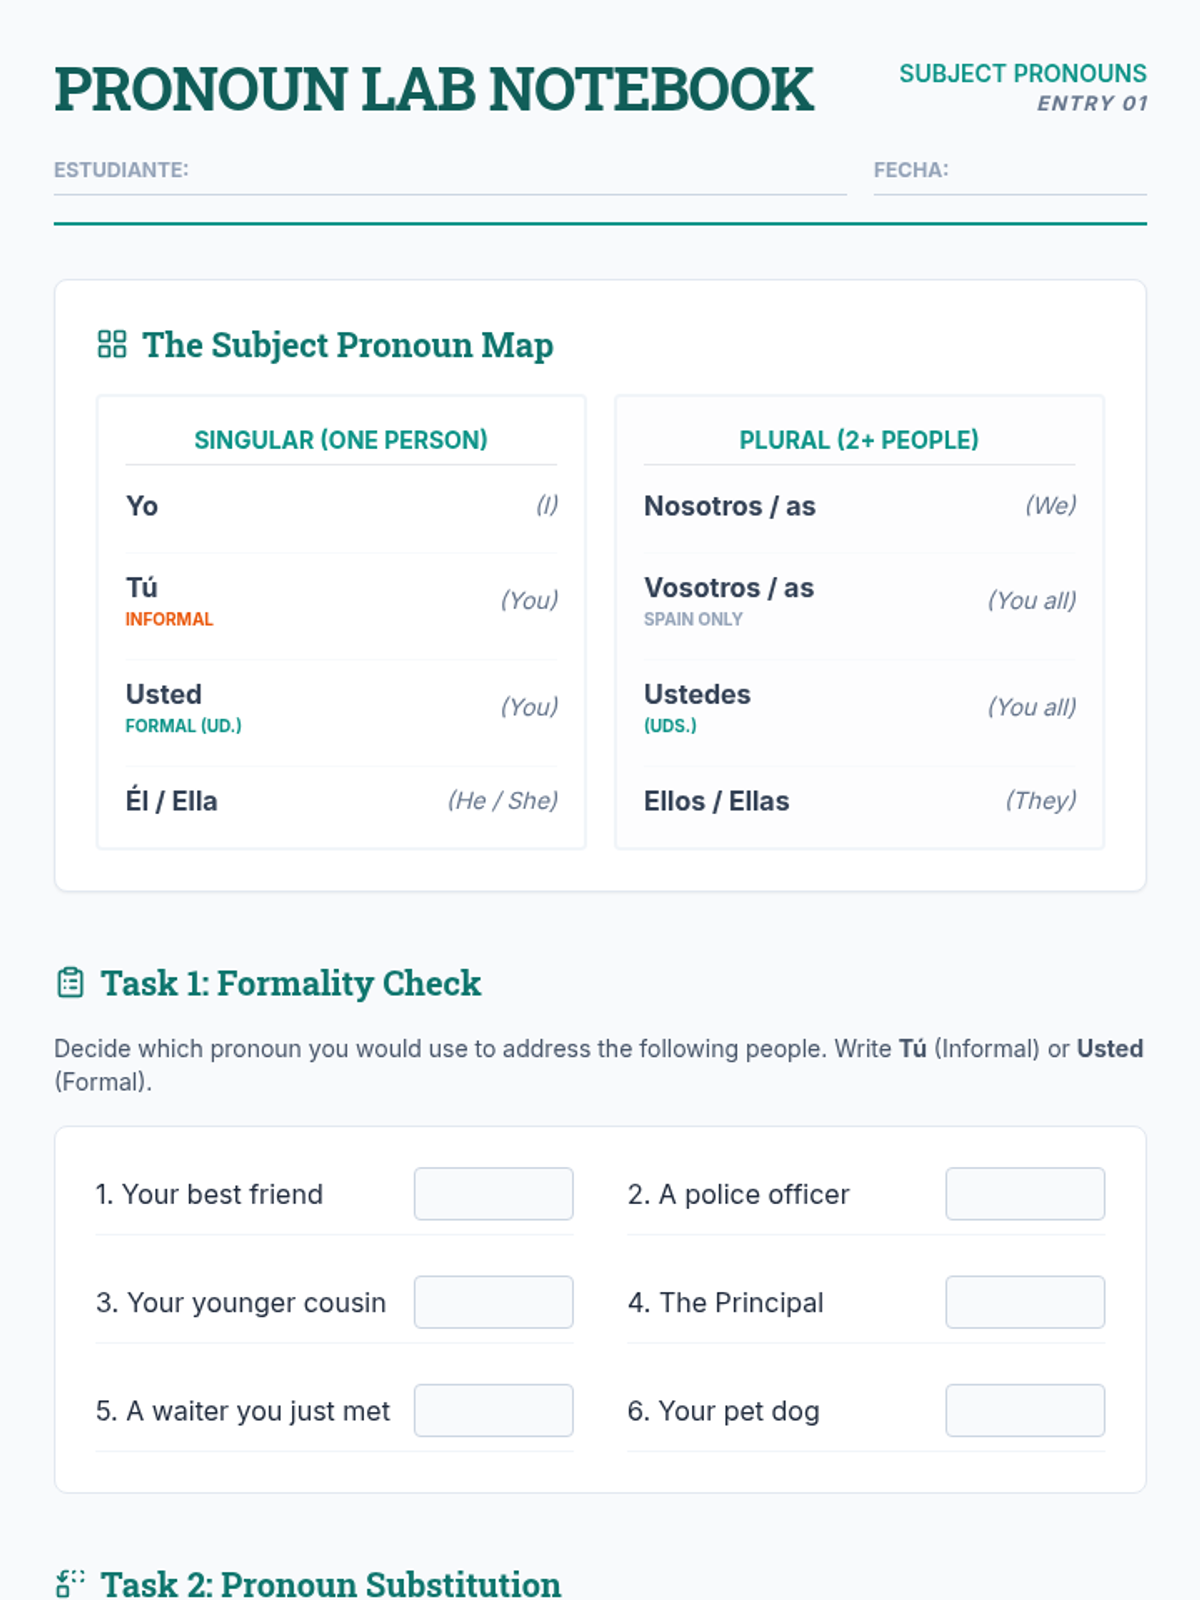Click the clipboard icon beside Task 1
This screenshot has height=1600, width=1200.
(x=70, y=983)
